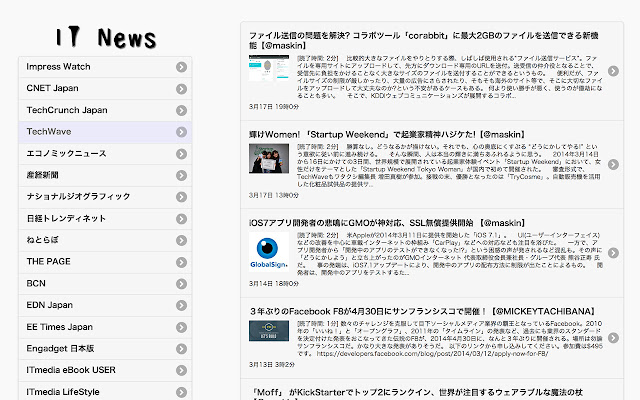Click the arrow icon beside ITmedia LifeStyle
The width and height of the screenshot is (640, 400).
182,392
